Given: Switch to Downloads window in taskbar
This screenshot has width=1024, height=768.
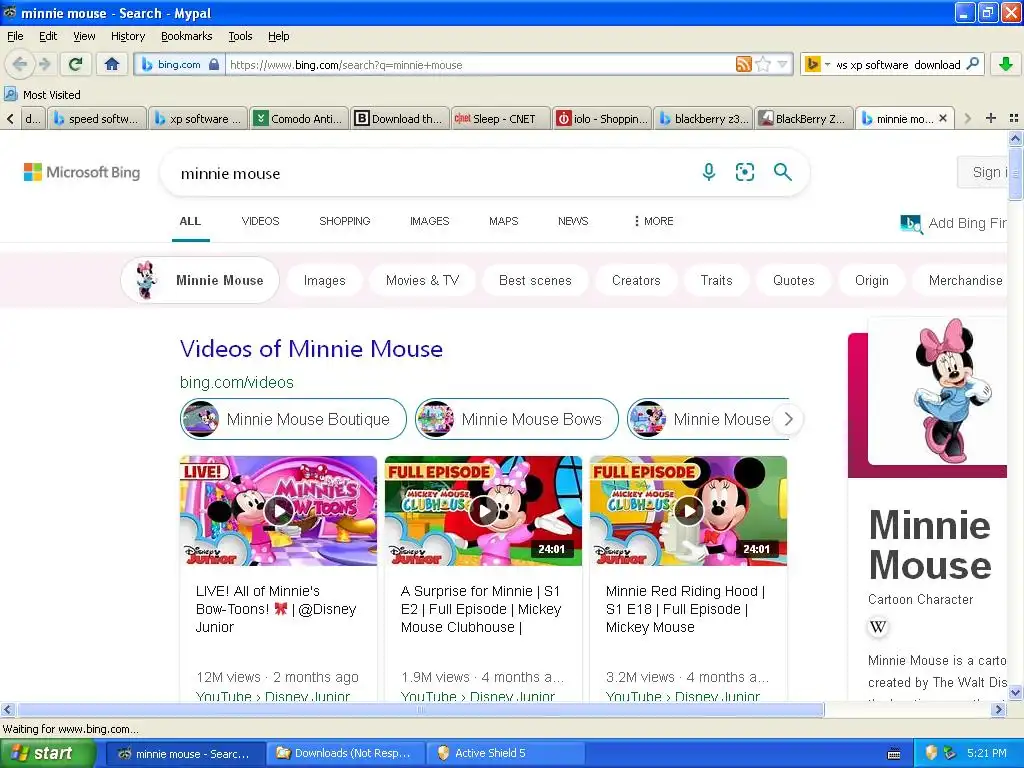Looking at the screenshot, I should tap(345, 754).
